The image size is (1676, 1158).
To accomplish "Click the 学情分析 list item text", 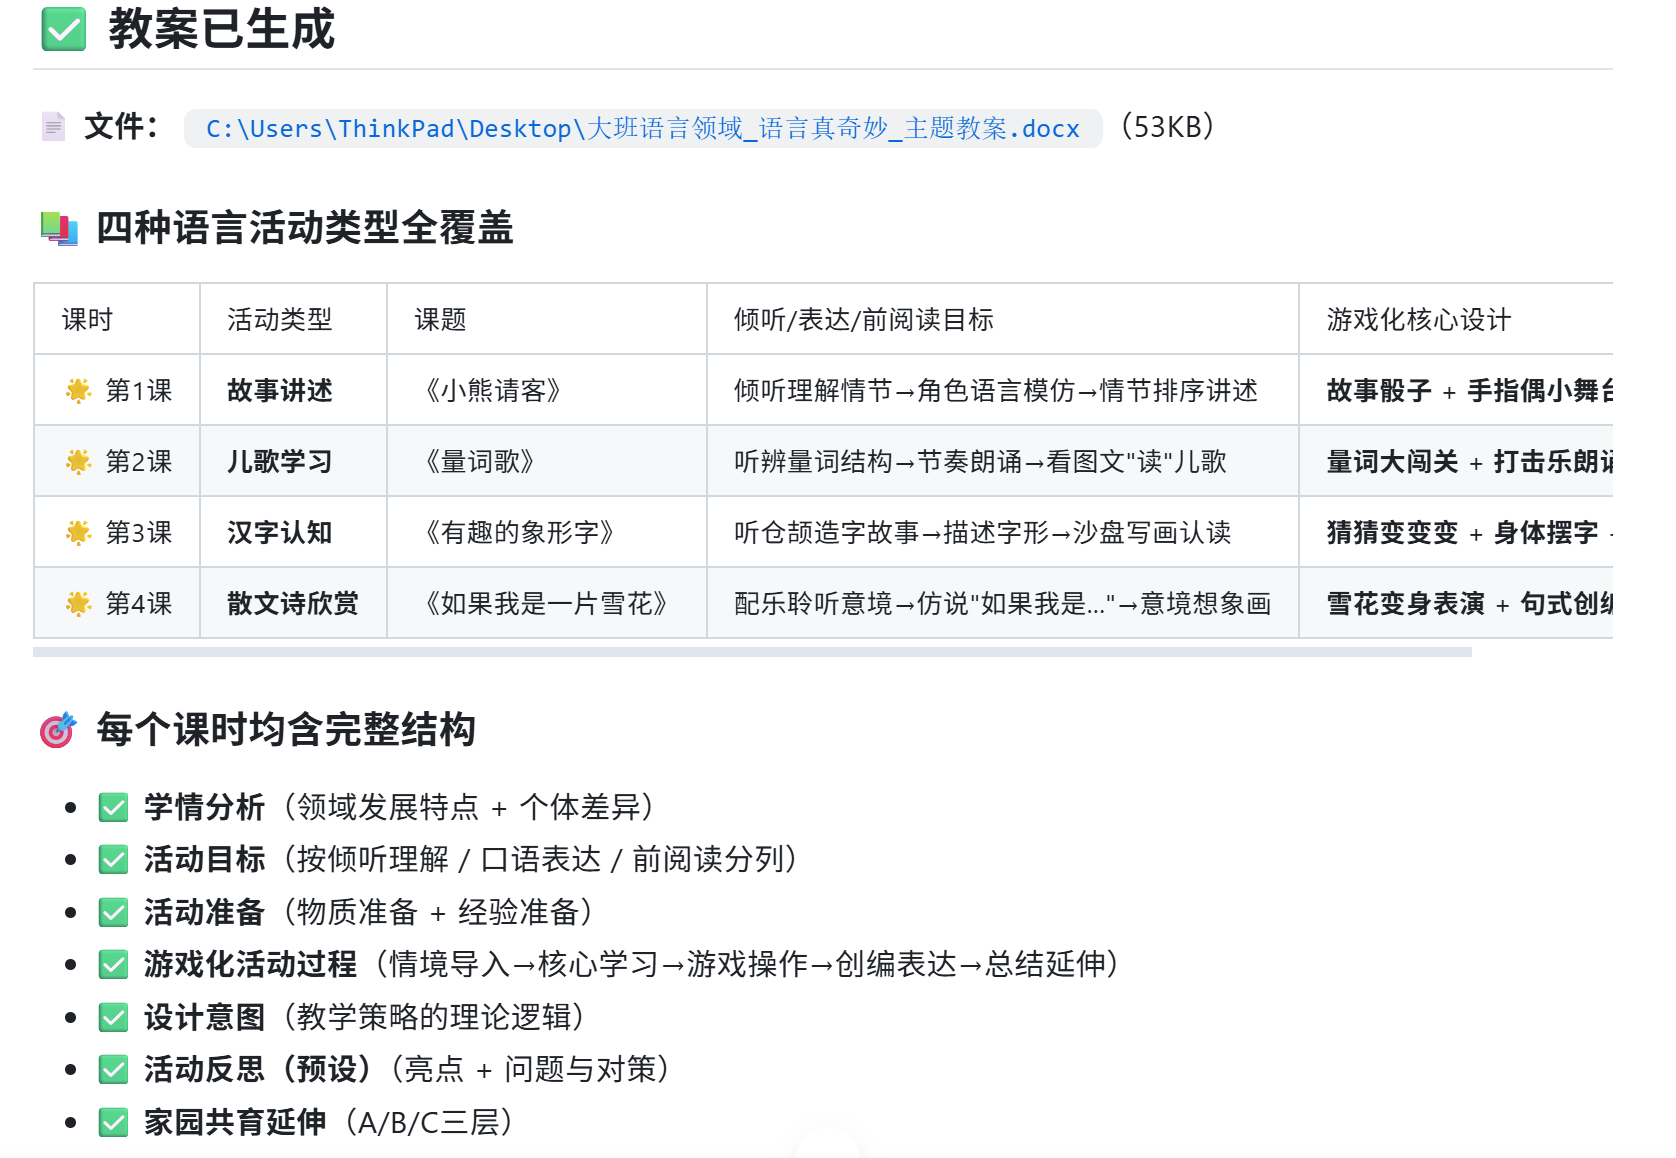I will (400, 807).
